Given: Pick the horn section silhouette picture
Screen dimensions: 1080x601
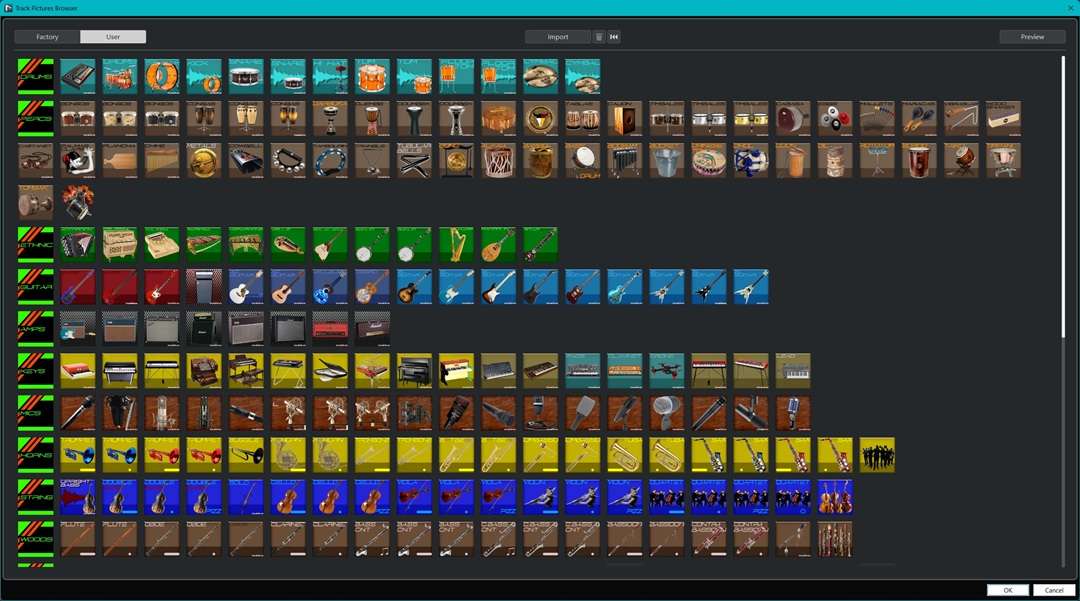Looking at the screenshot, I should pyautogui.click(x=877, y=455).
